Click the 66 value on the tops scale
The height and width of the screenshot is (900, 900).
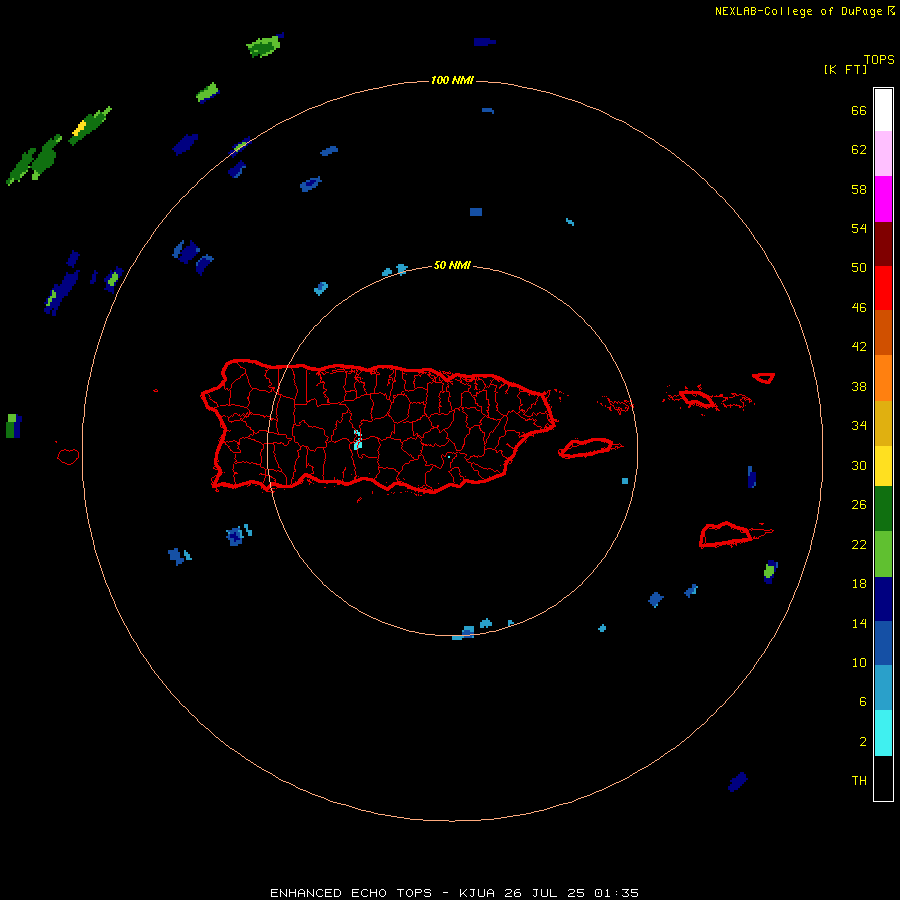point(859,110)
